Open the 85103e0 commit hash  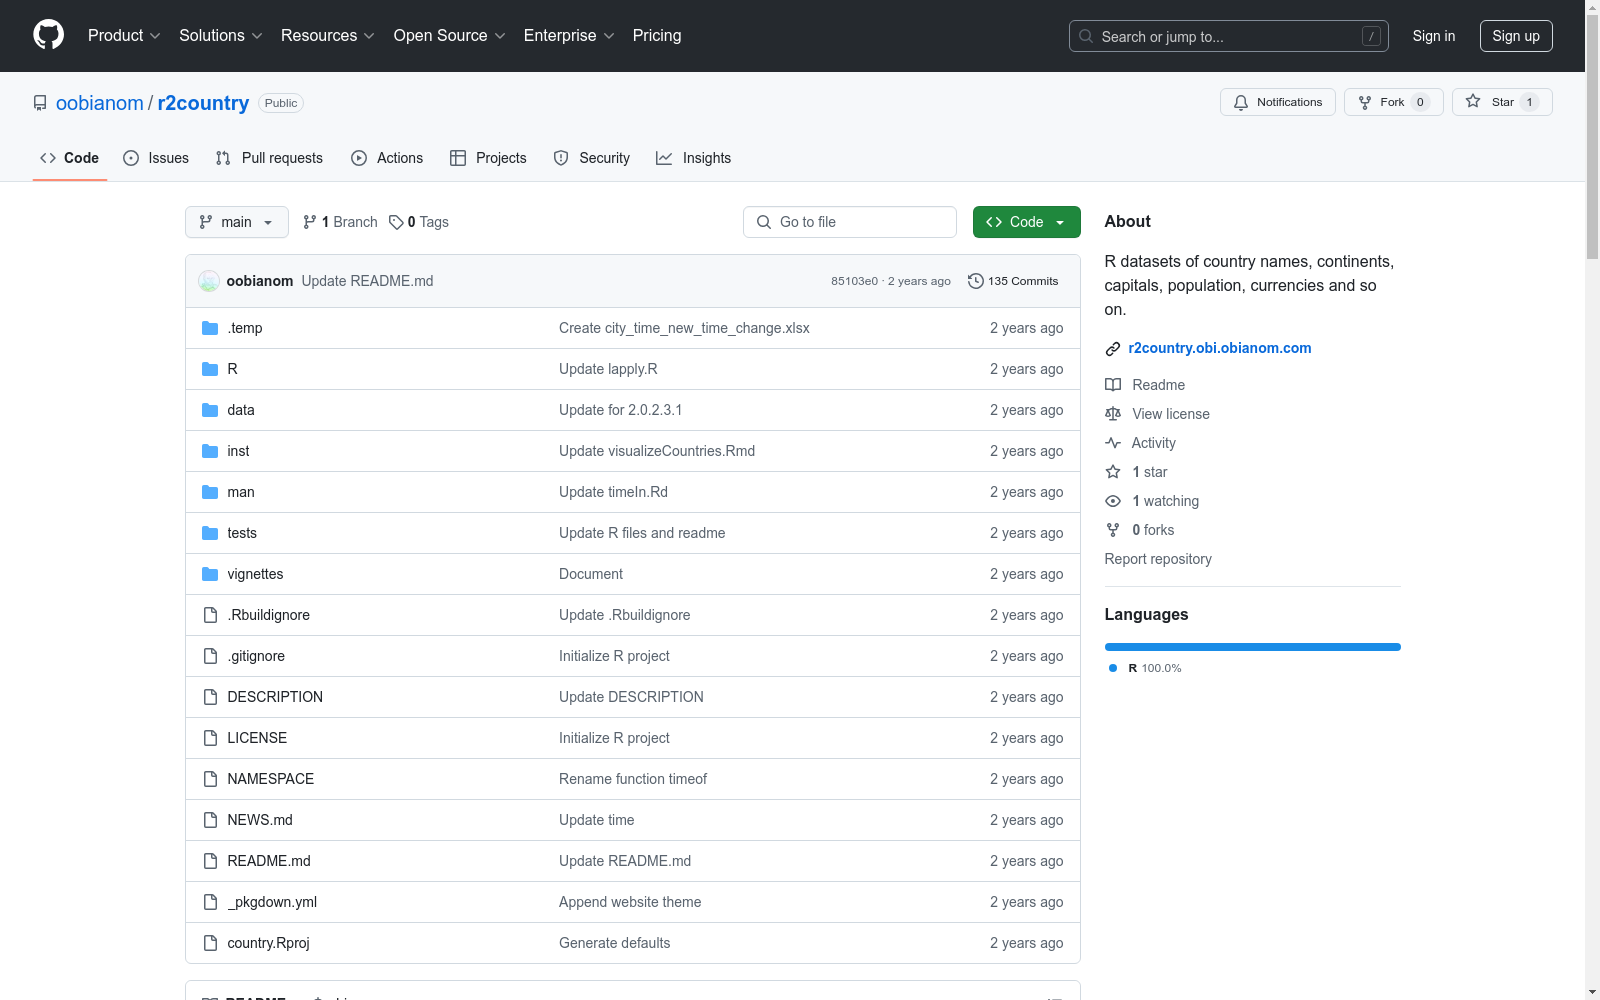click(854, 281)
